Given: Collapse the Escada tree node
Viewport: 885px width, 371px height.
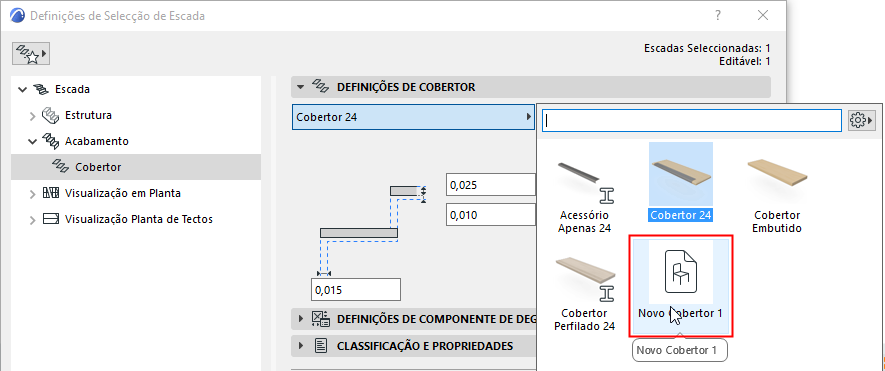Looking at the screenshot, I should point(23,89).
